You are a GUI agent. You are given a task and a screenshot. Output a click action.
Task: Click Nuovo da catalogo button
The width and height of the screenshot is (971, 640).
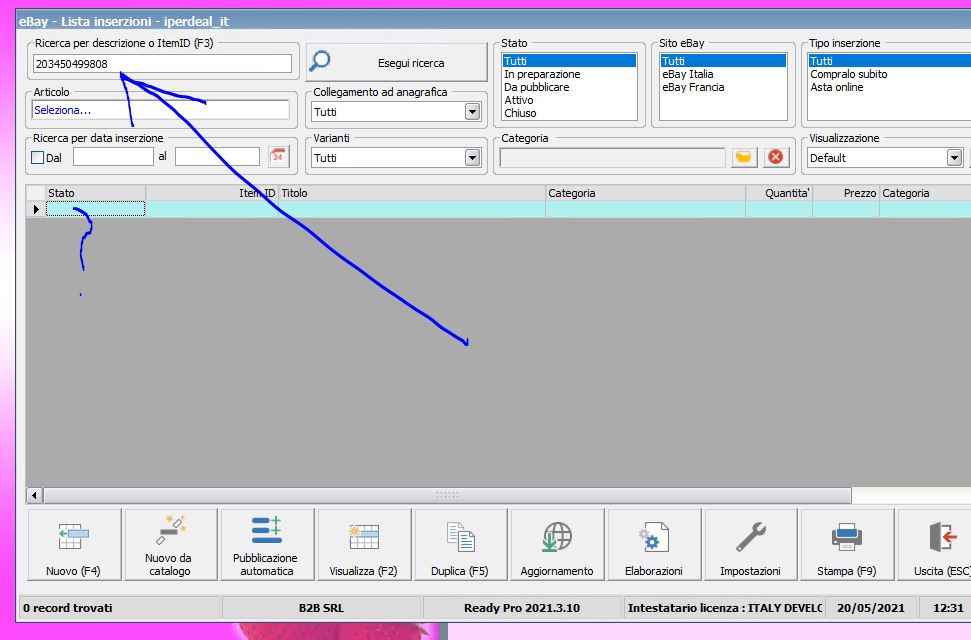pos(169,544)
